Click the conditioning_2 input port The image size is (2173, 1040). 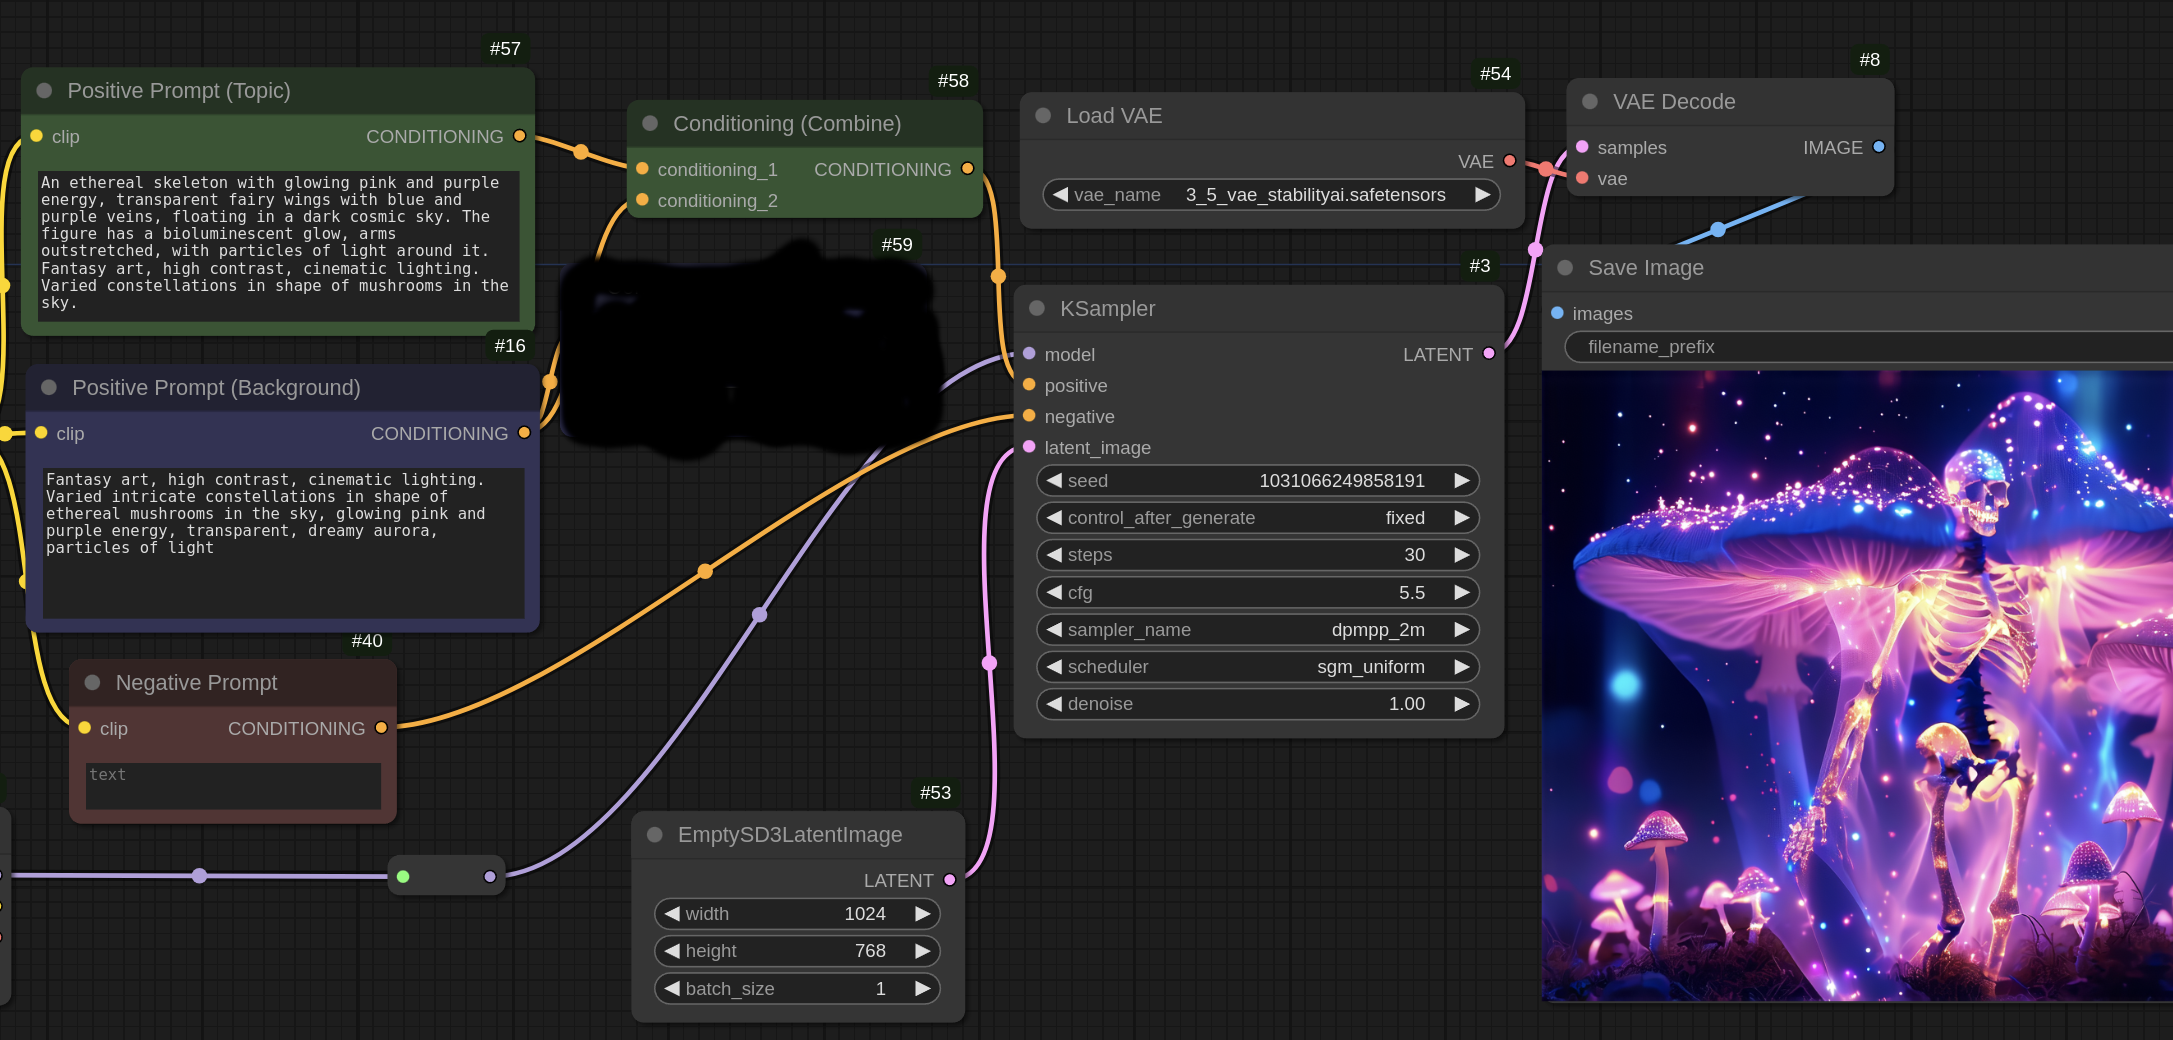coord(643,200)
